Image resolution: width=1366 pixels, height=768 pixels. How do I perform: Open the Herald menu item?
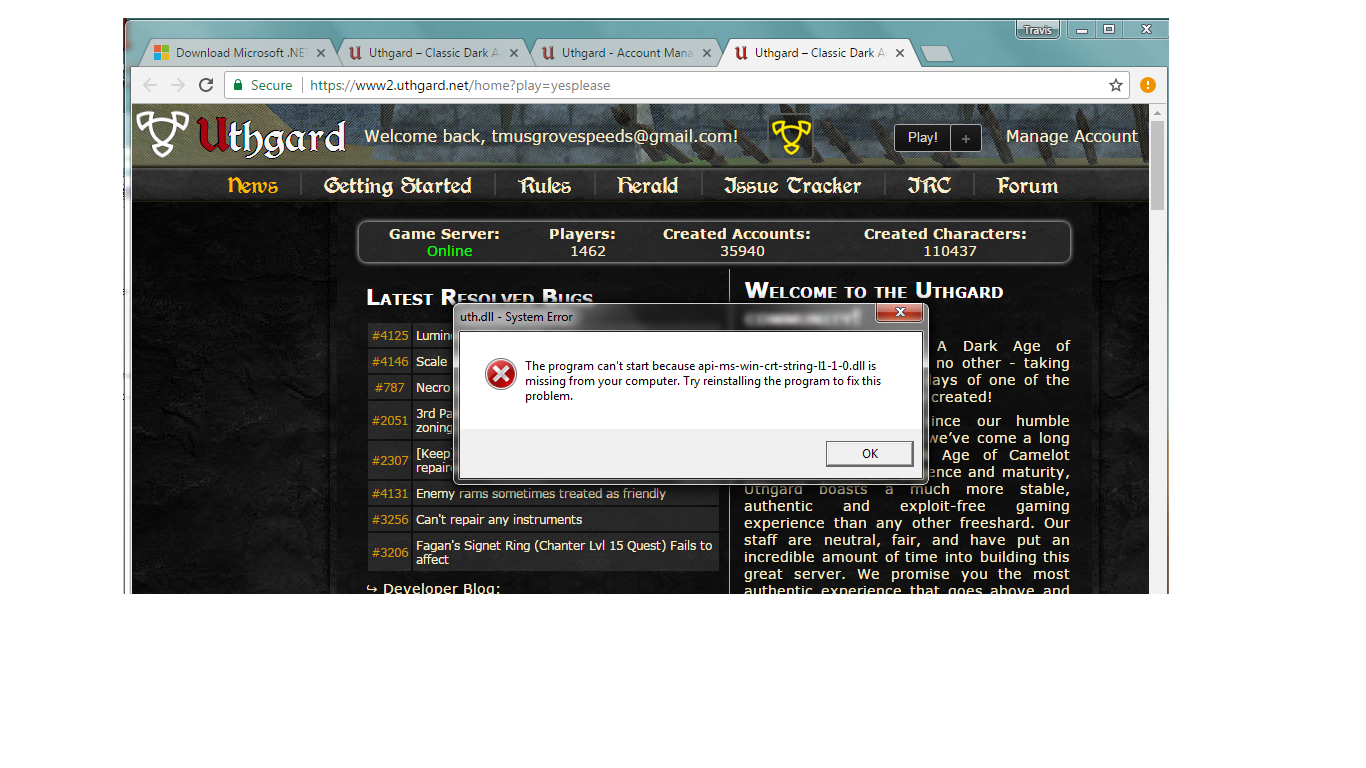647,185
